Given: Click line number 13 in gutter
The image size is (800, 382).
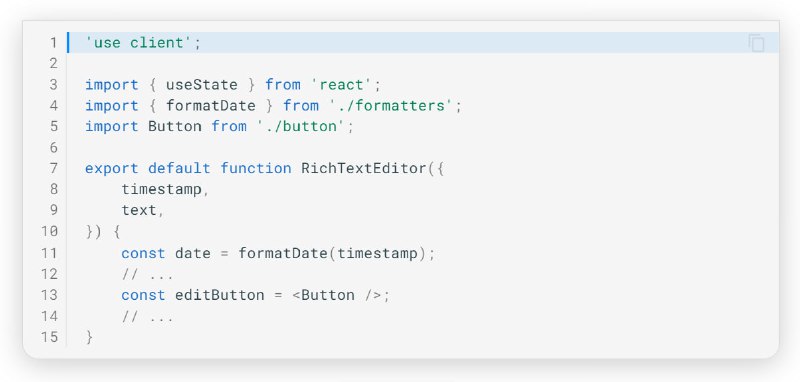Looking at the screenshot, I should 49,295.
